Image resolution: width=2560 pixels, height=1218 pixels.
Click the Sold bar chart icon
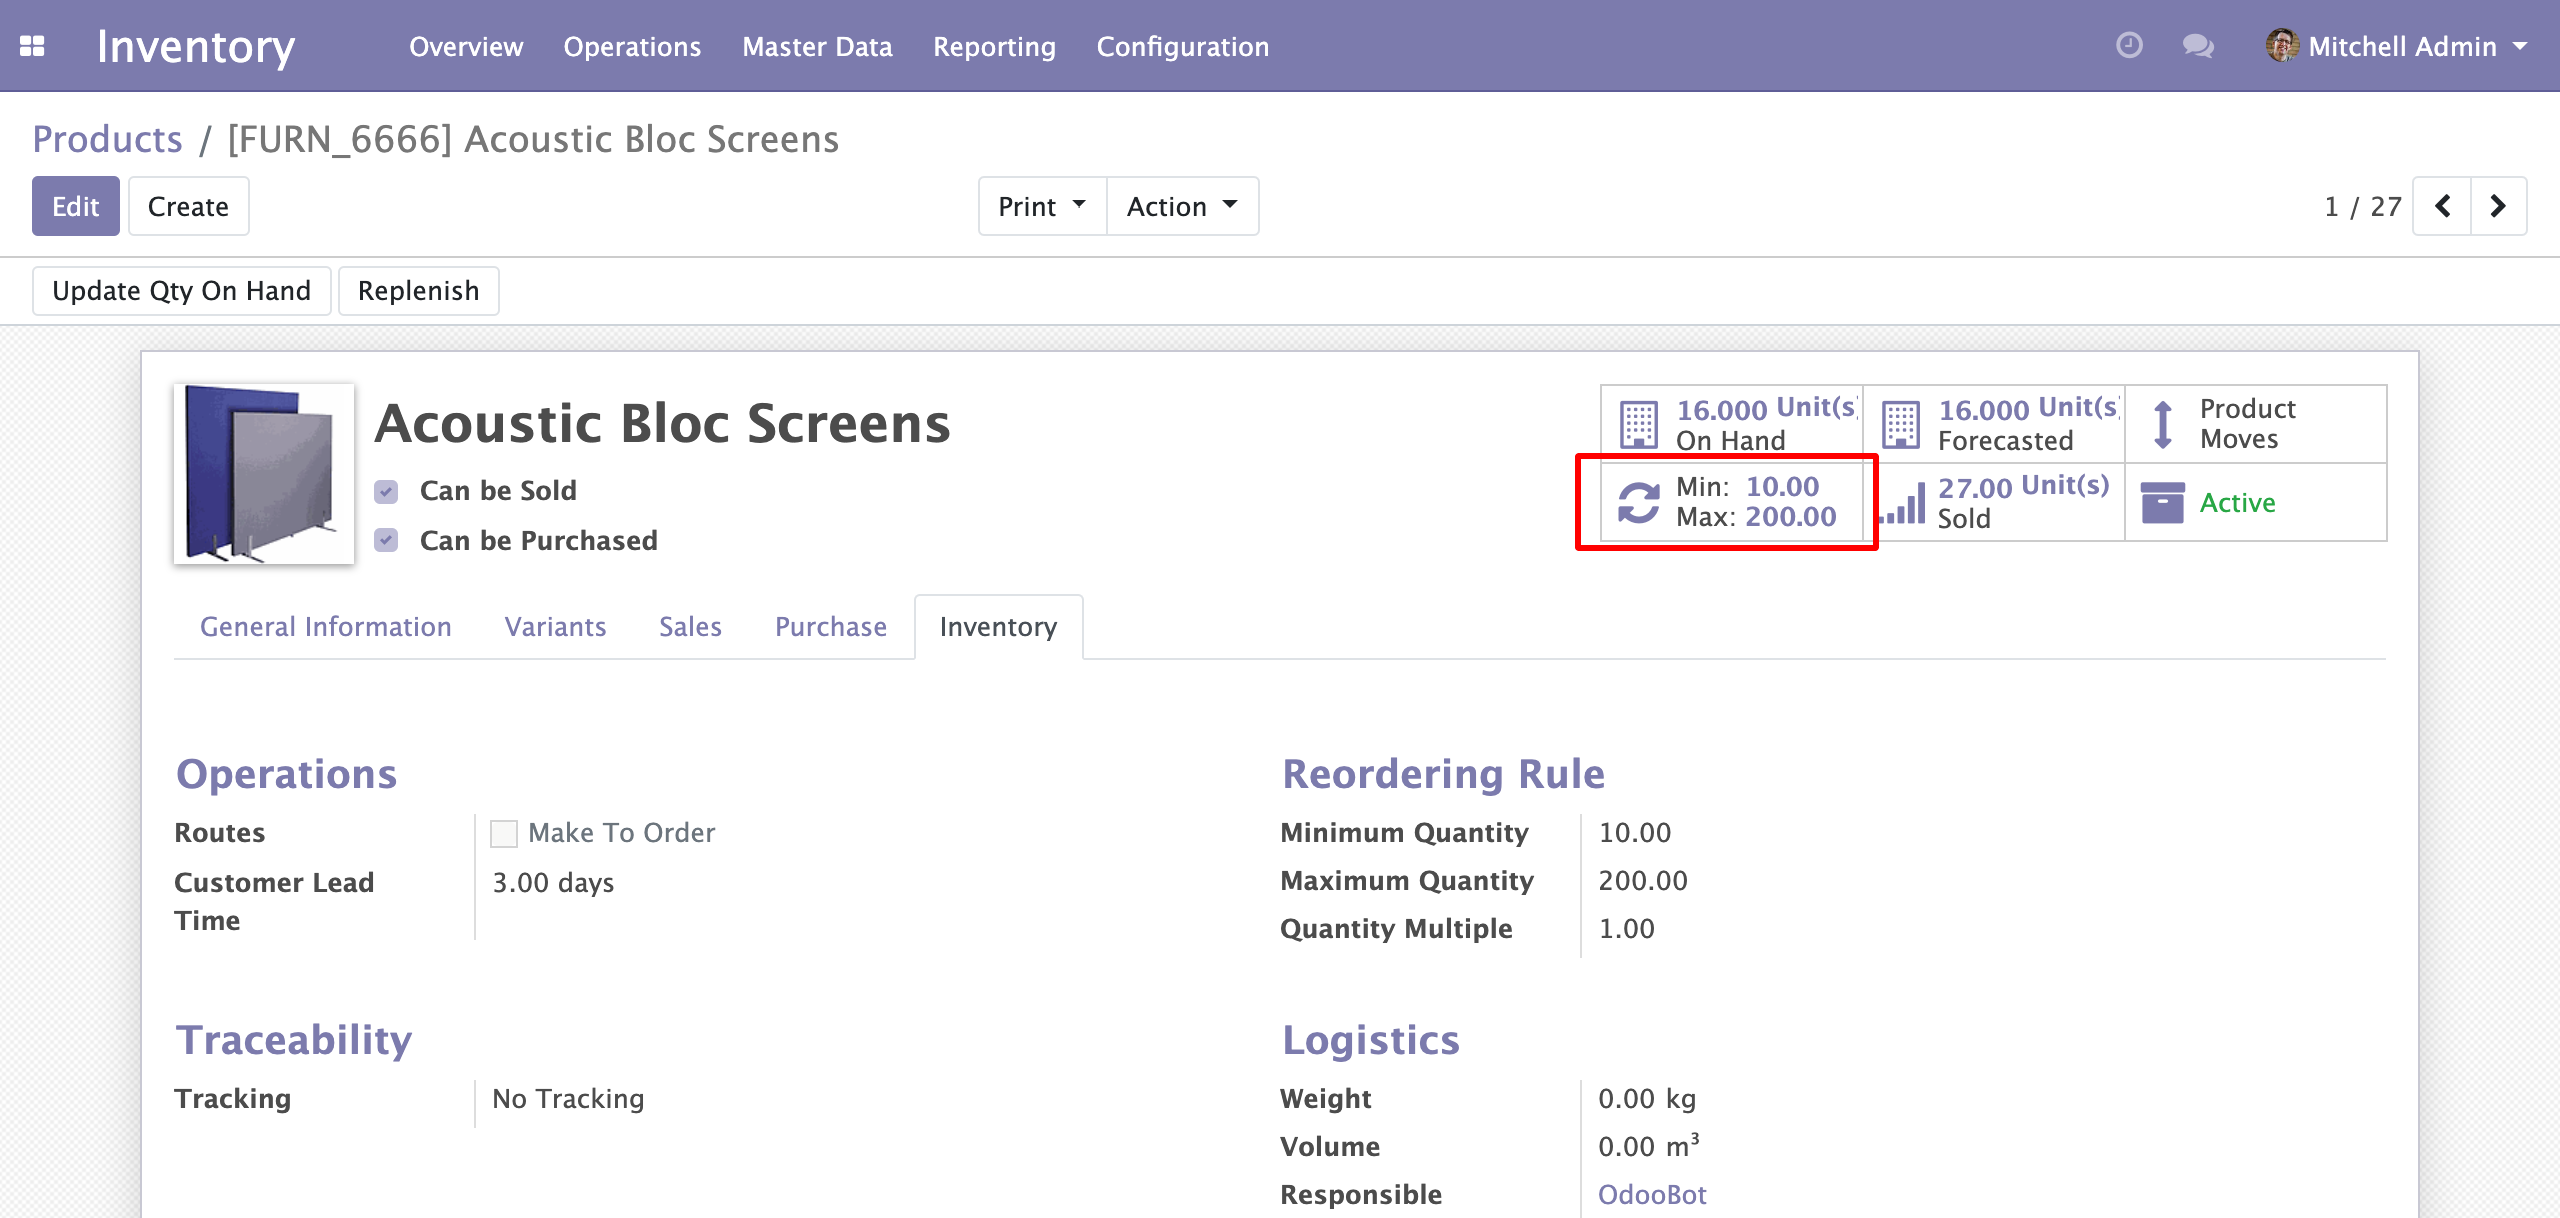point(1903,503)
